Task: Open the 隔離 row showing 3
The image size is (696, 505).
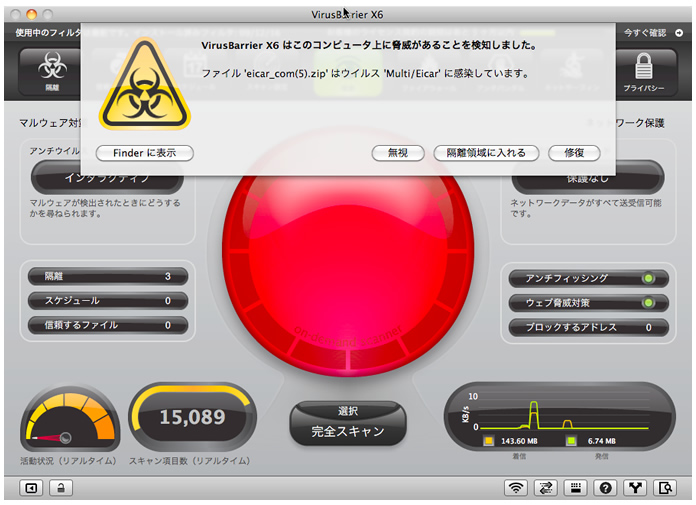Action: tap(108, 276)
